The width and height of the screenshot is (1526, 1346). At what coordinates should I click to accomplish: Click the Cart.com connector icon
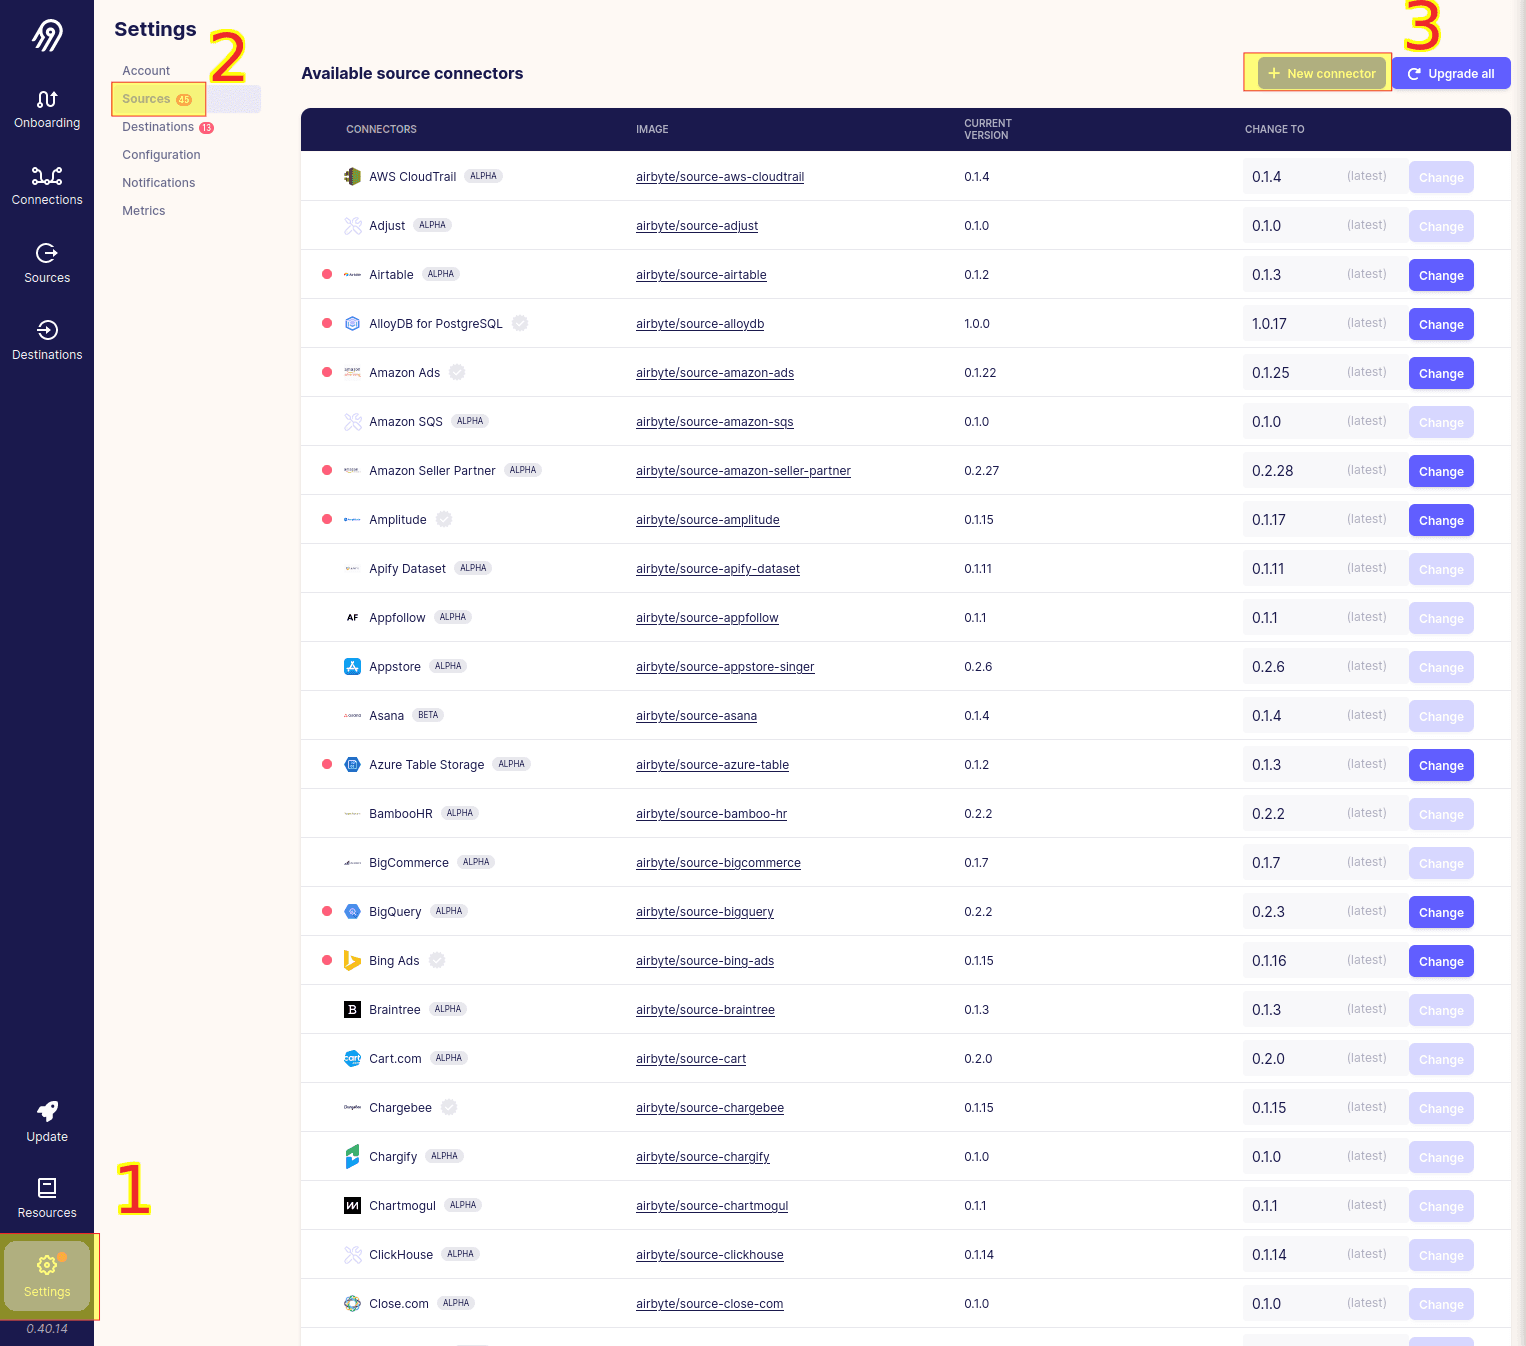pyautogui.click(x=352, y=1058)
